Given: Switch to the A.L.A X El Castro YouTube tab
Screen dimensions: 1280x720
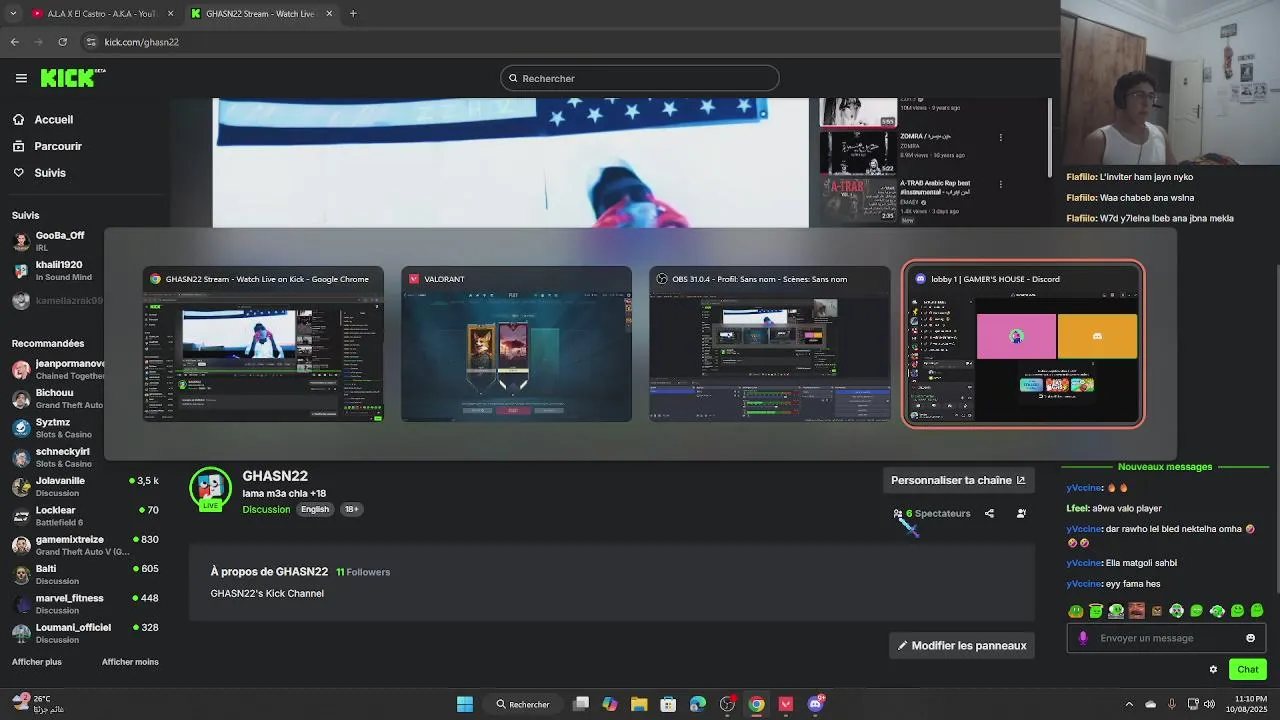Looking at the screenshot, I should 102,14.
